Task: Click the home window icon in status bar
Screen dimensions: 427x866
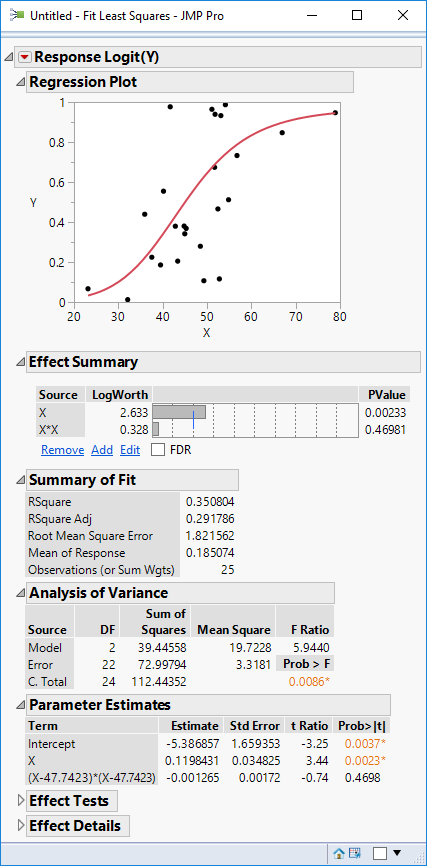Action: [339, 853]
